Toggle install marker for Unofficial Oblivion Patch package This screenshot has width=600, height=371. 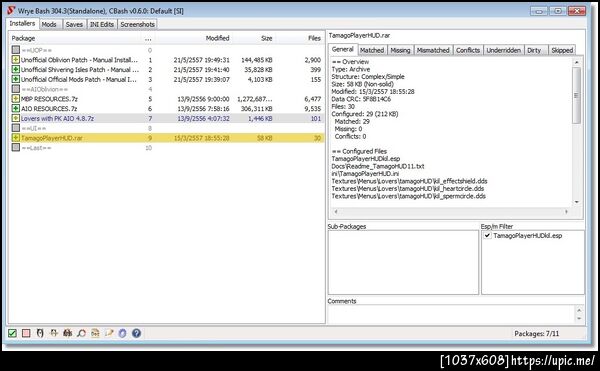coord(15,60)
